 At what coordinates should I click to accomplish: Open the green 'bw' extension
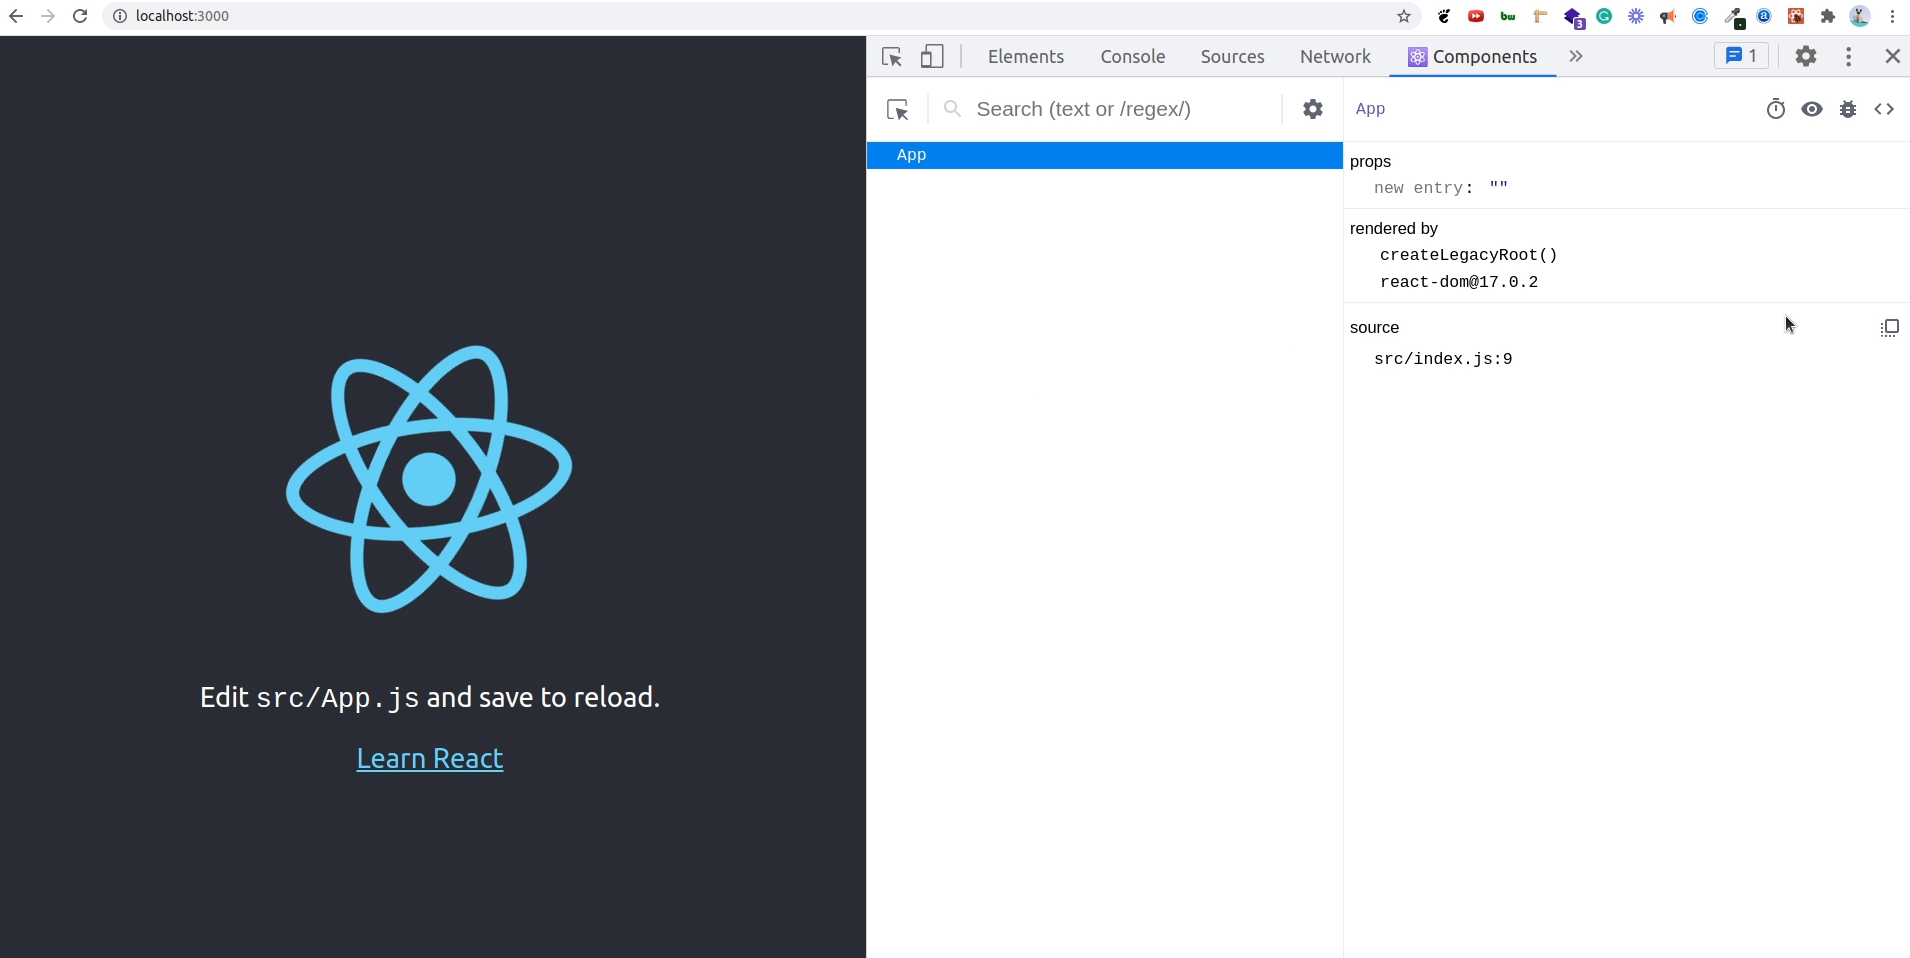(1508, 16)
